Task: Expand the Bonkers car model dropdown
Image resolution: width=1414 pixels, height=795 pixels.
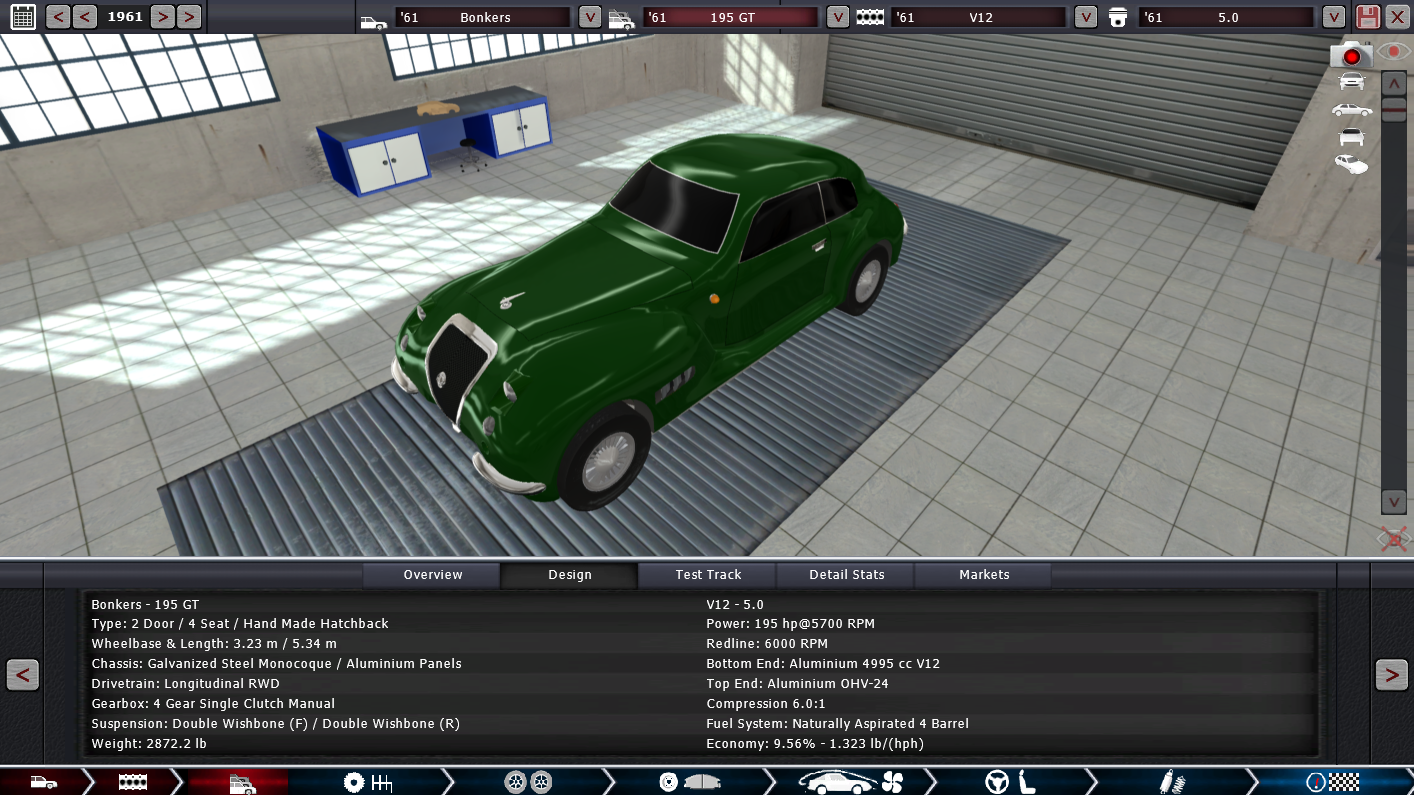Action: point(590,17)
